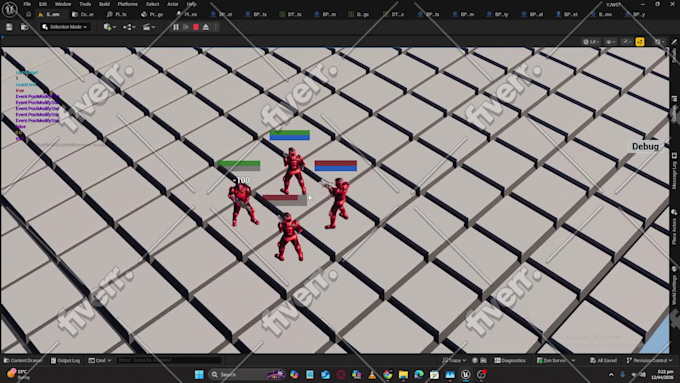Click the Zen Server status item
This screenshot has width=680, height=383.
(556, 360)
